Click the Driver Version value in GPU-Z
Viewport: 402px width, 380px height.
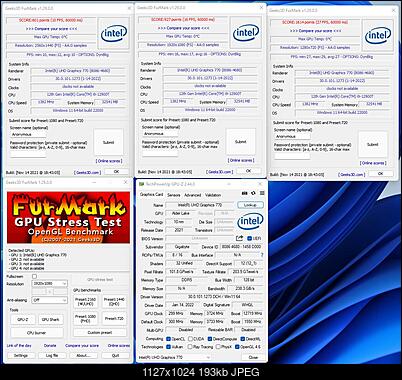[215, 297]
